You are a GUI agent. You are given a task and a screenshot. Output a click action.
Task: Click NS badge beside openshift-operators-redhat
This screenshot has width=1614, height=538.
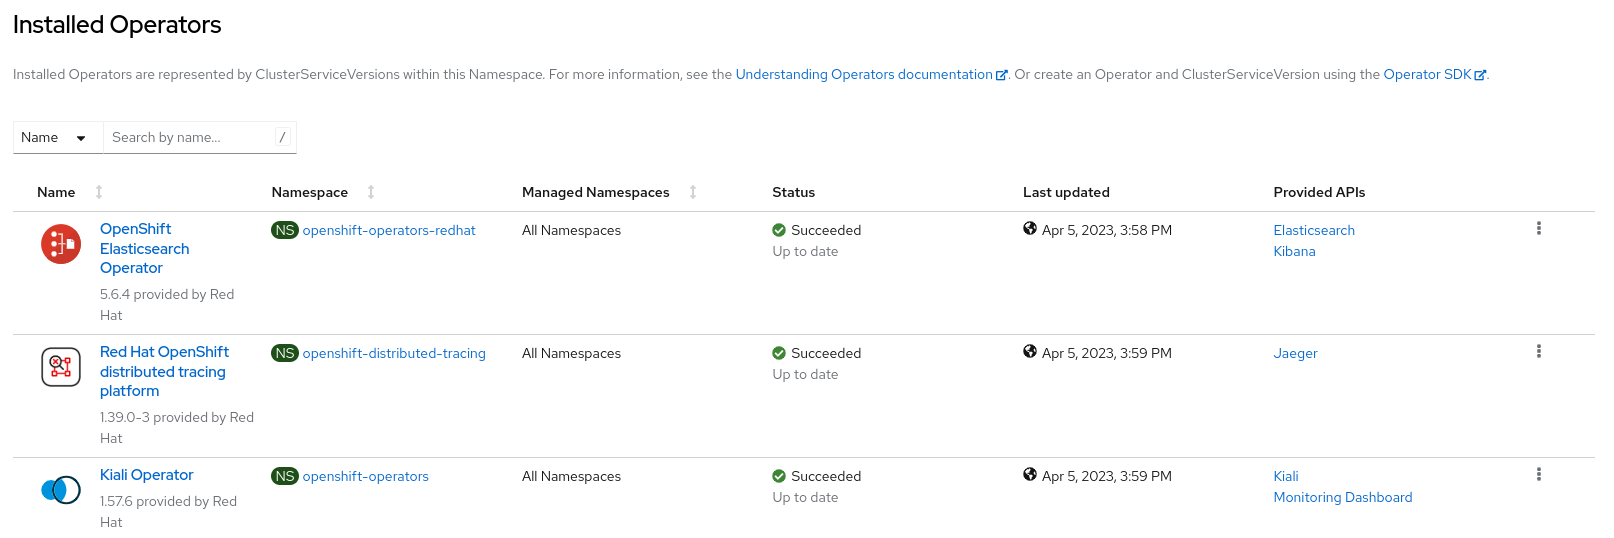285,230
